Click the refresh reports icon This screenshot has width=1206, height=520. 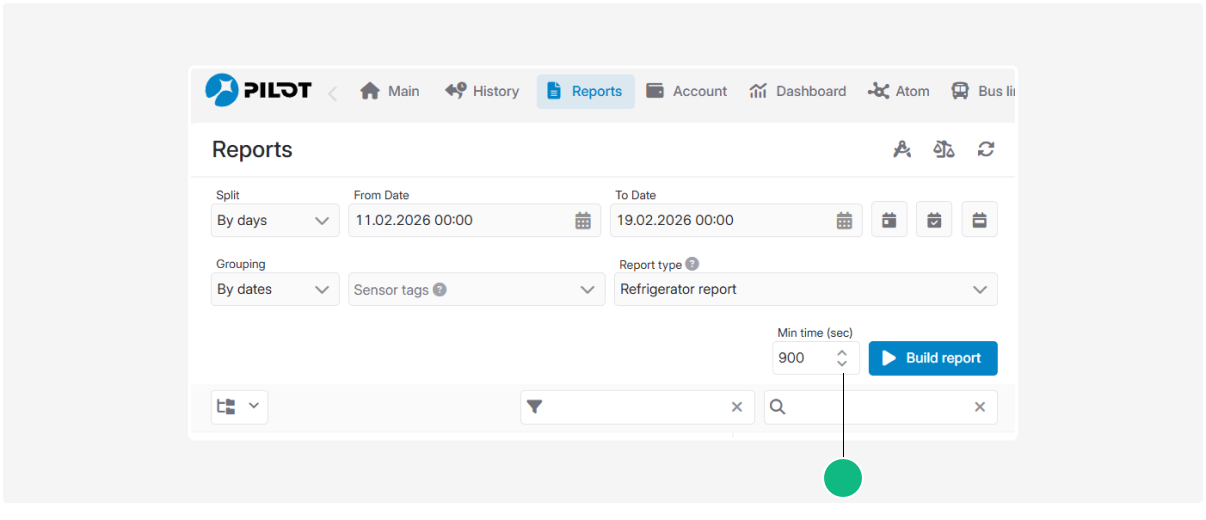click(x=986, y=149)
